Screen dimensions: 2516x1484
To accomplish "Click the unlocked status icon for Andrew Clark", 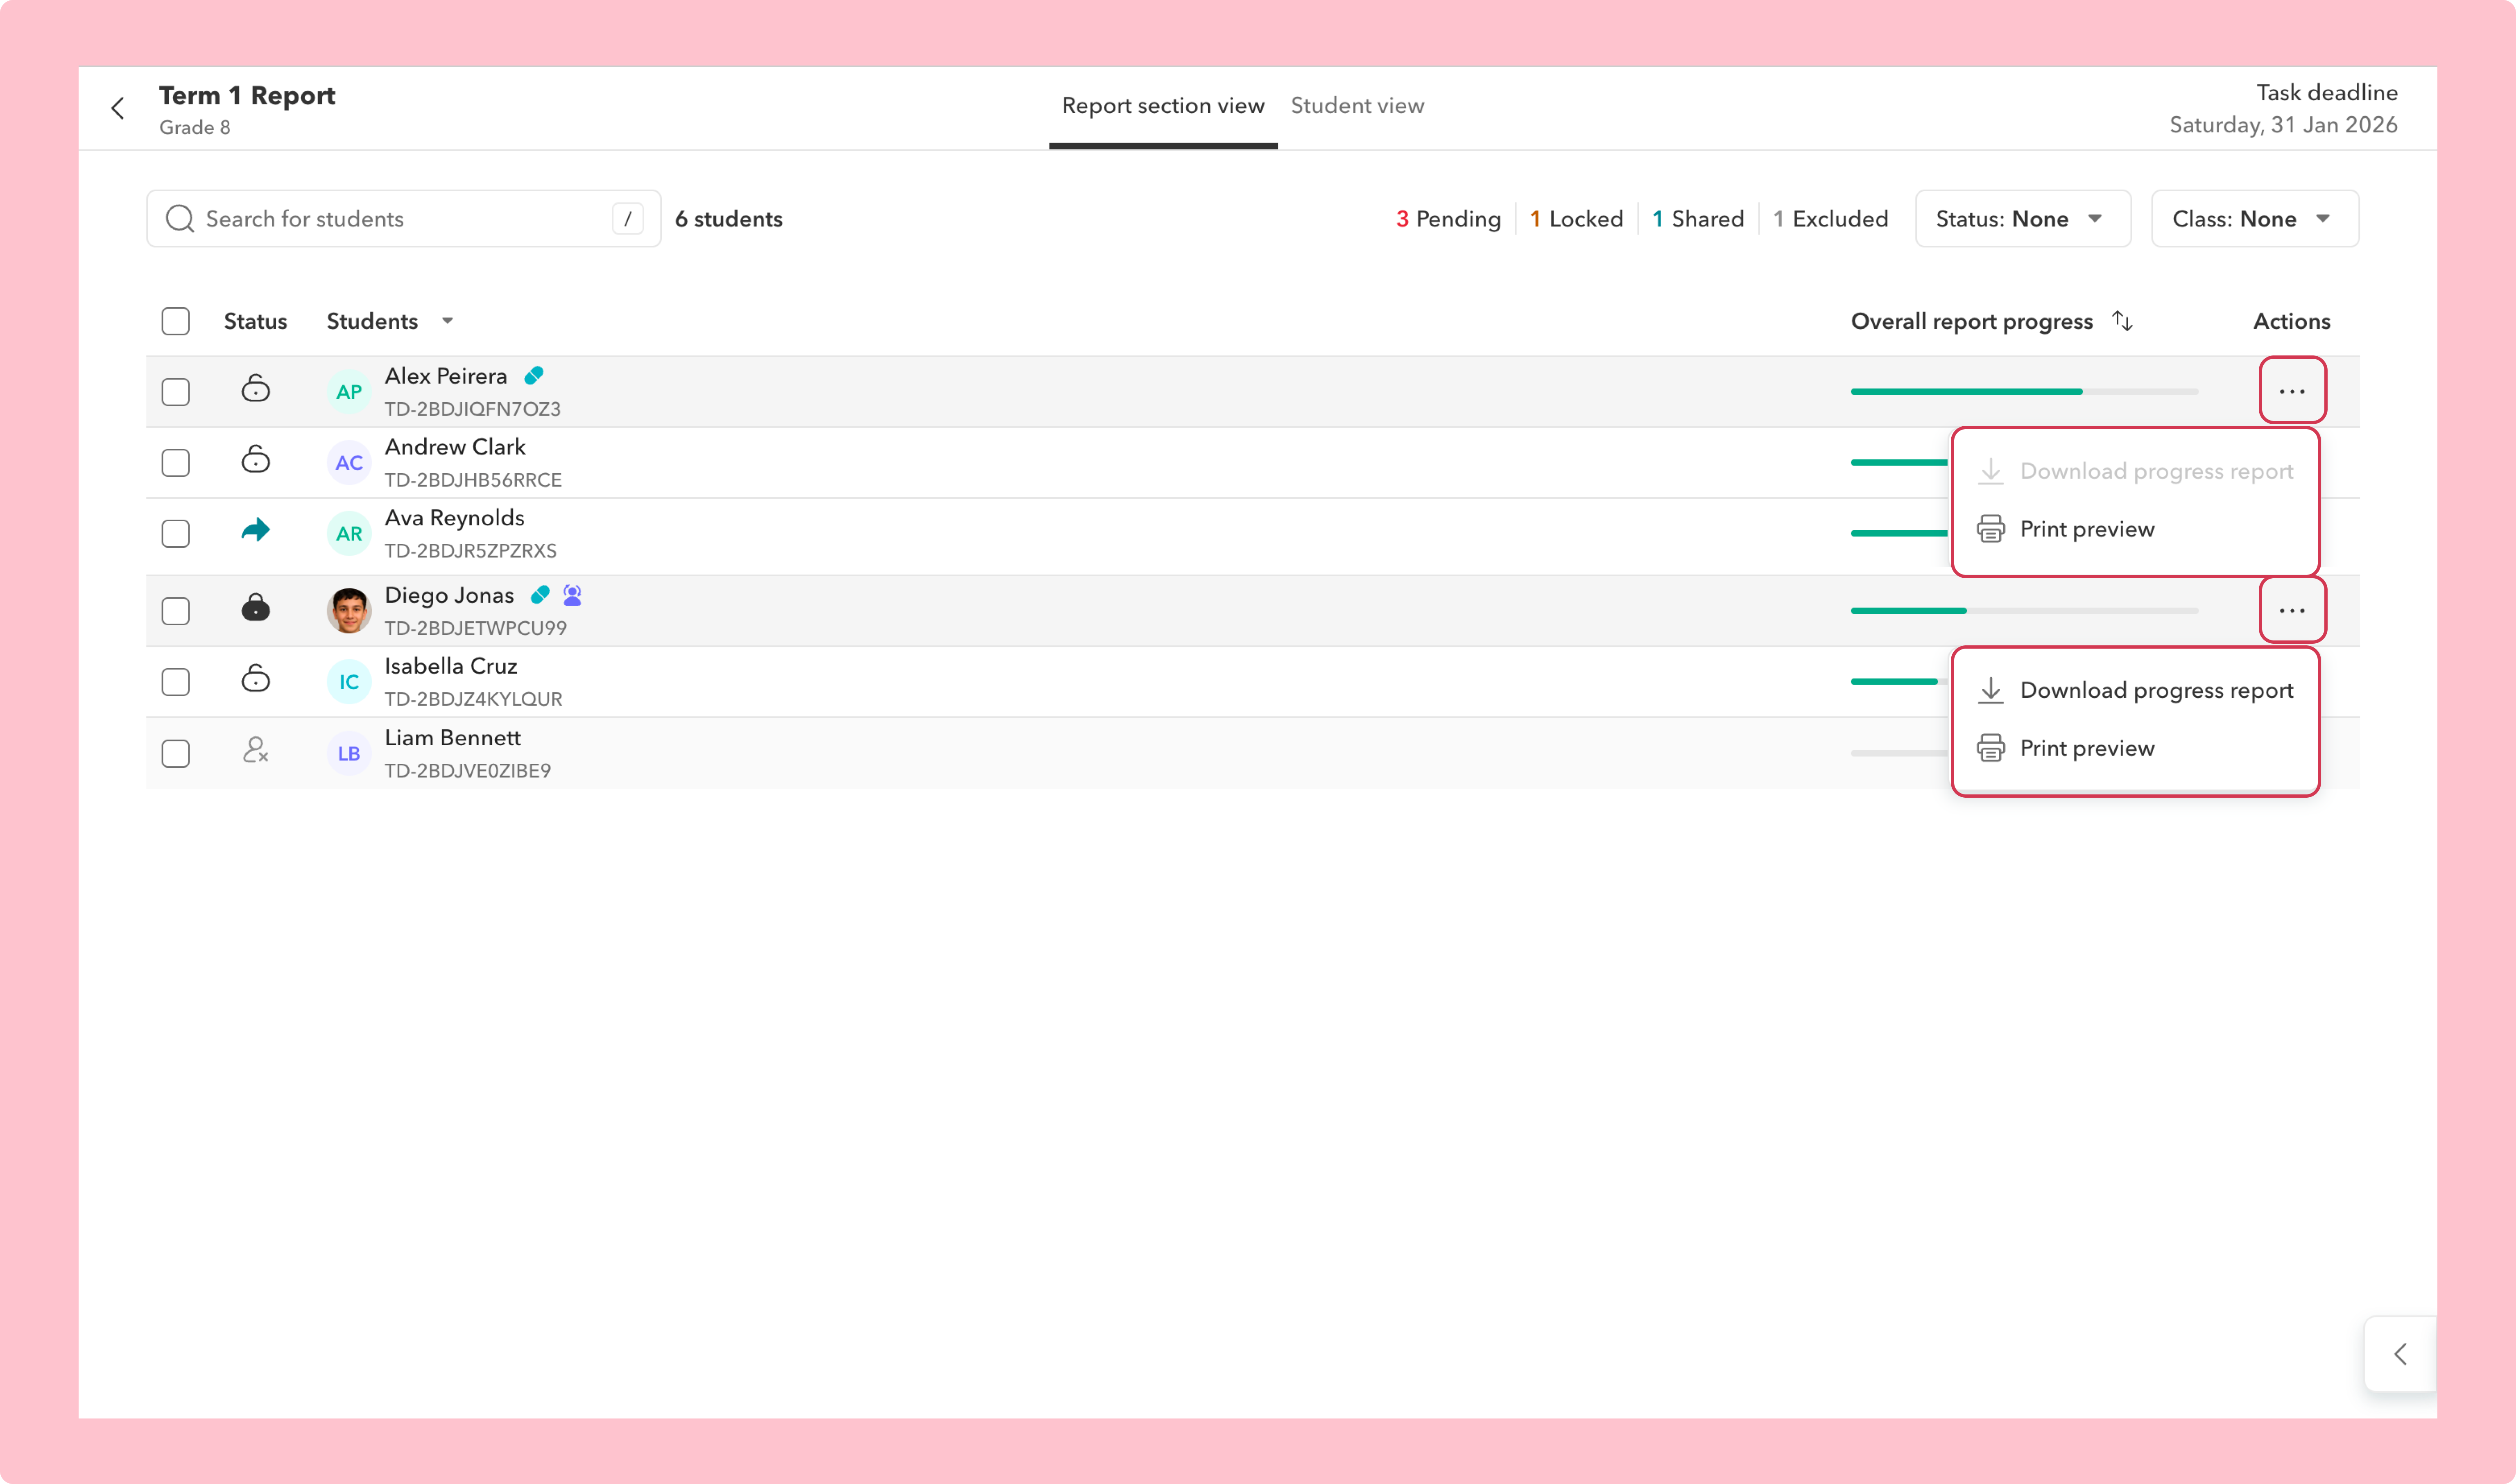I will (x=256, y=459).
